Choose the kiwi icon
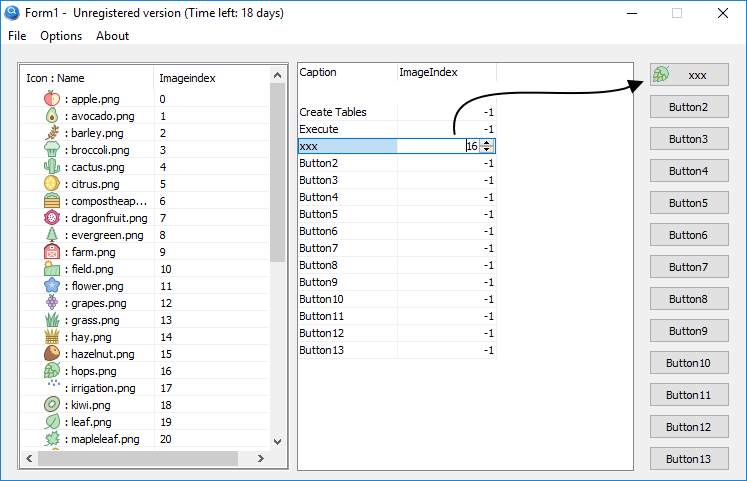The image size is (747, 481). (52, 405)
